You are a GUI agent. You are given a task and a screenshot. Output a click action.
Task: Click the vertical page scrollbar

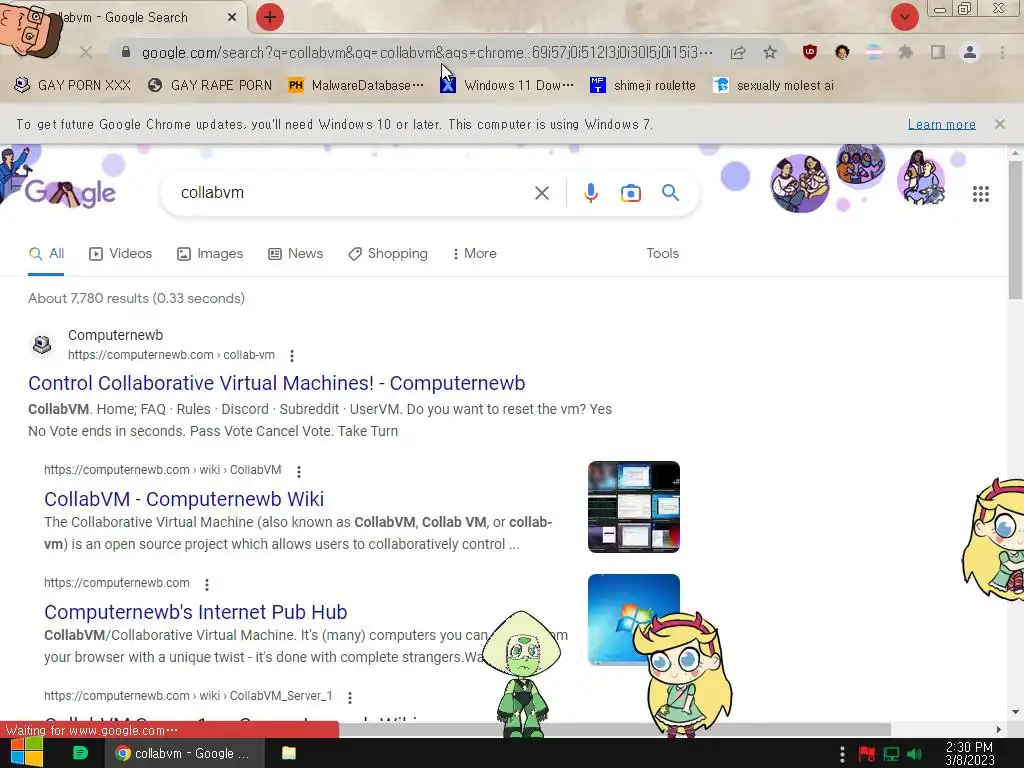click(x=1016, y=229)
